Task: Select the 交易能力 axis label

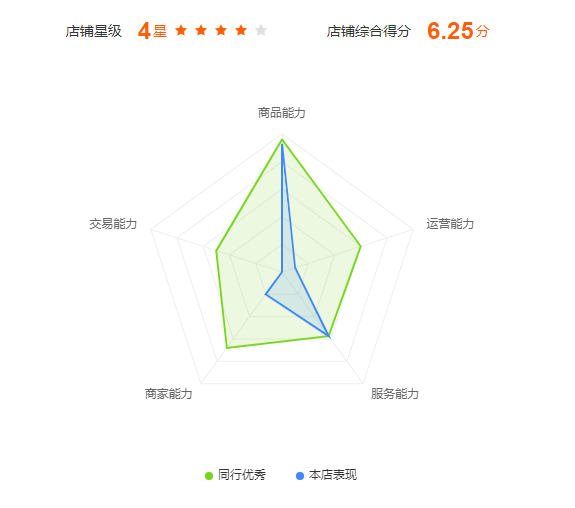Action: pyautogui.click(x=113, y=224)
